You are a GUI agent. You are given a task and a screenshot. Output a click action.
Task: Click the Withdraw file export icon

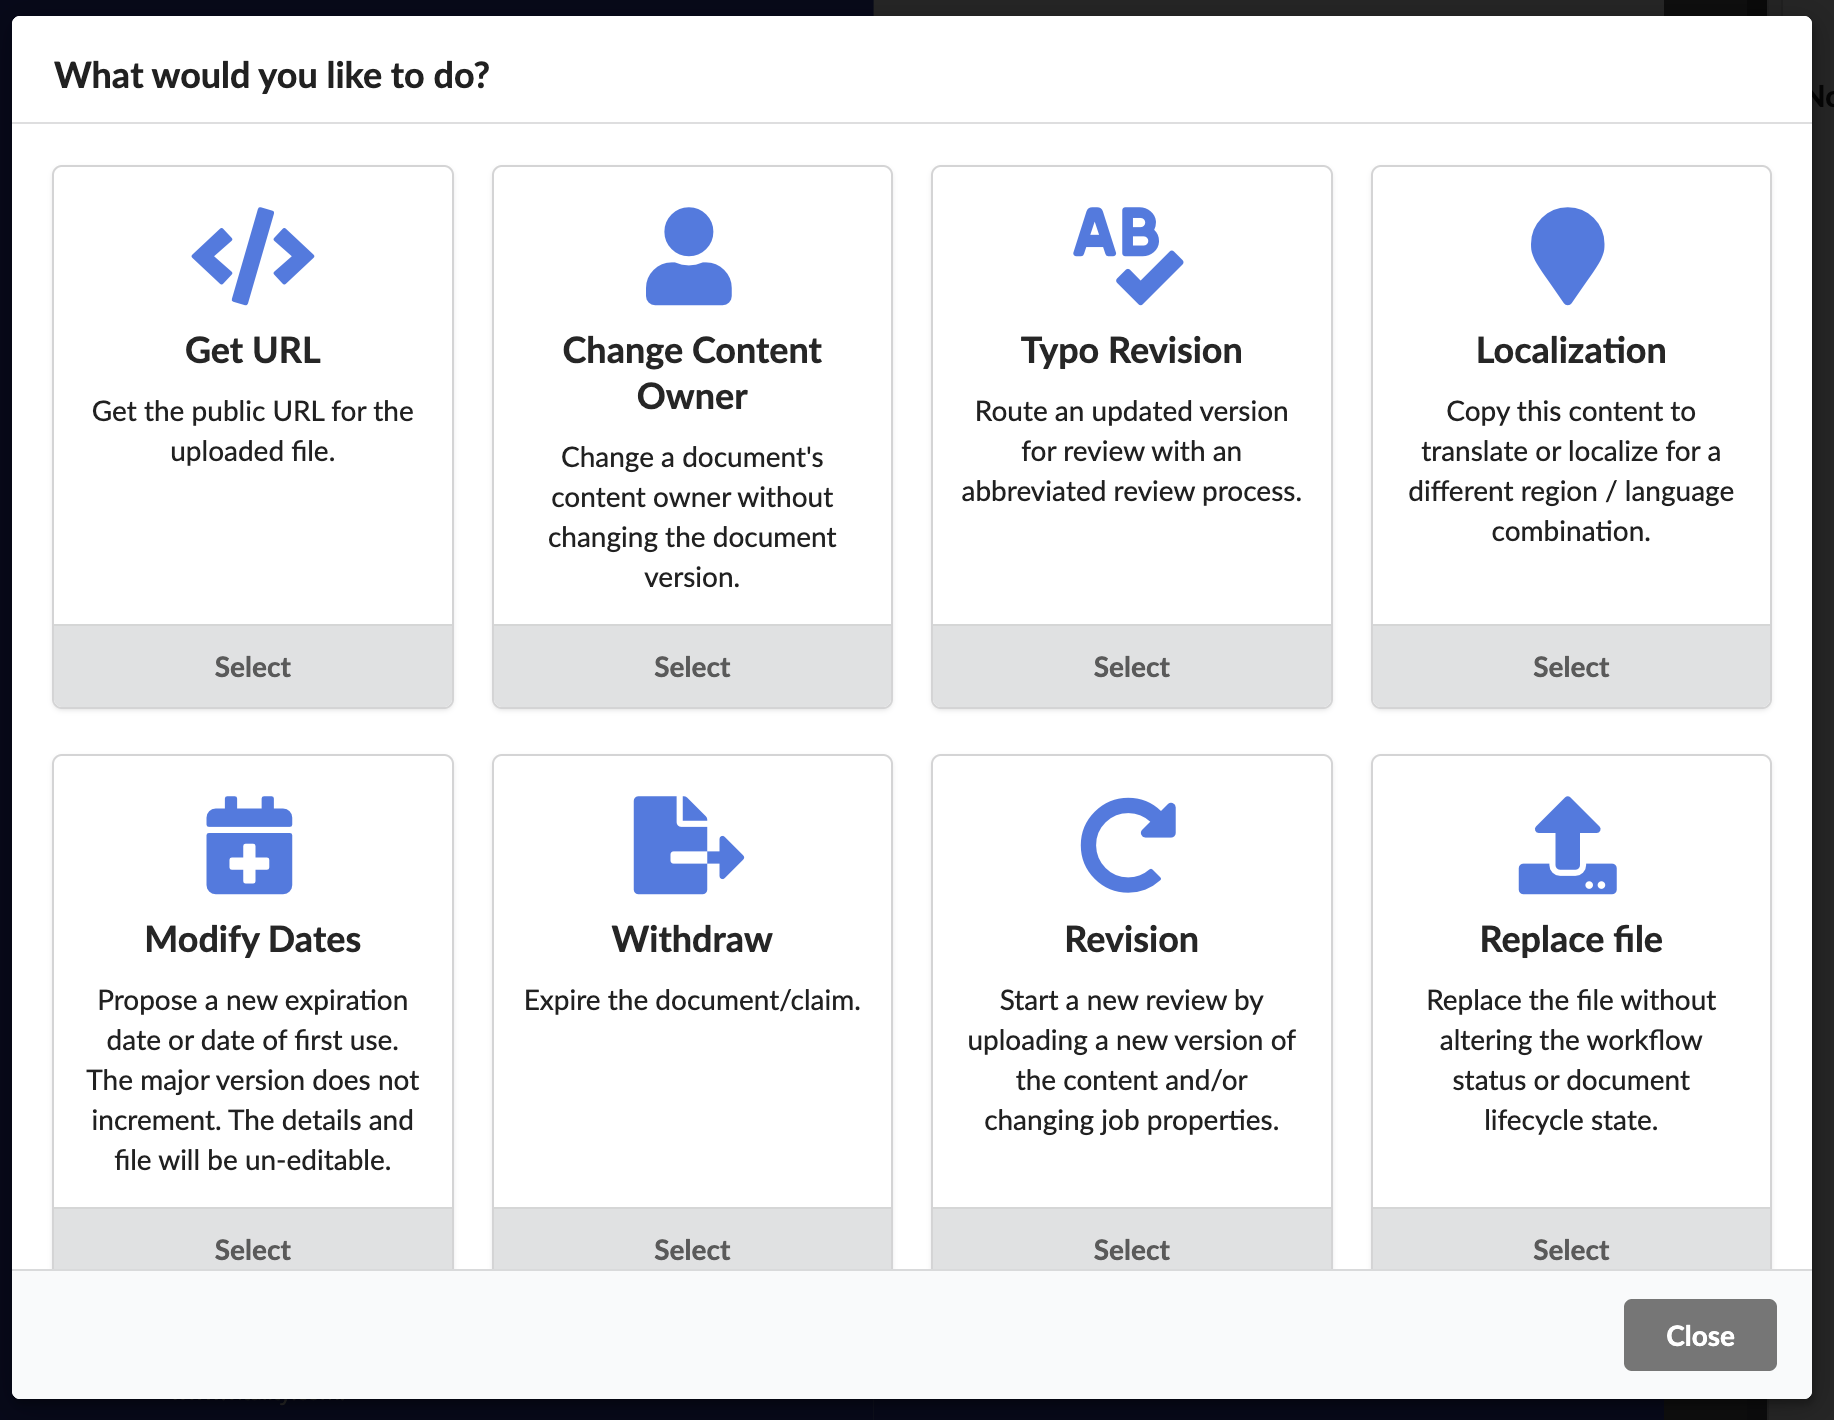point(689,845)
